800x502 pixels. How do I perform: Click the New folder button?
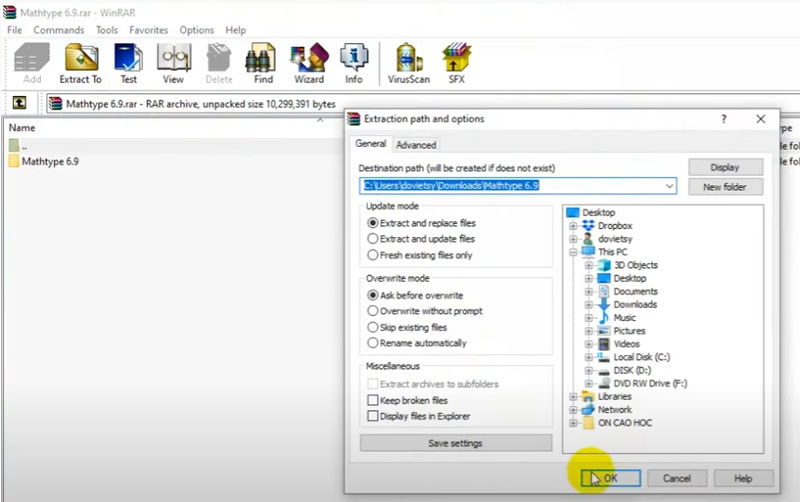(x=725, y=187)
